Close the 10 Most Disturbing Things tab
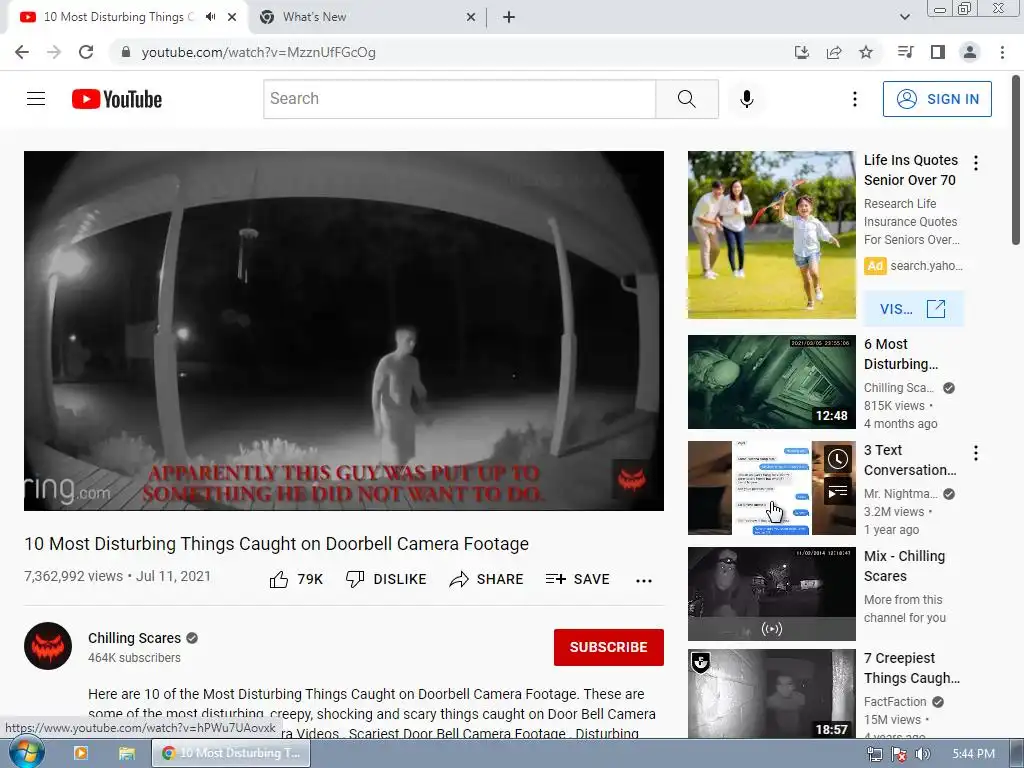 pos(232,17)
